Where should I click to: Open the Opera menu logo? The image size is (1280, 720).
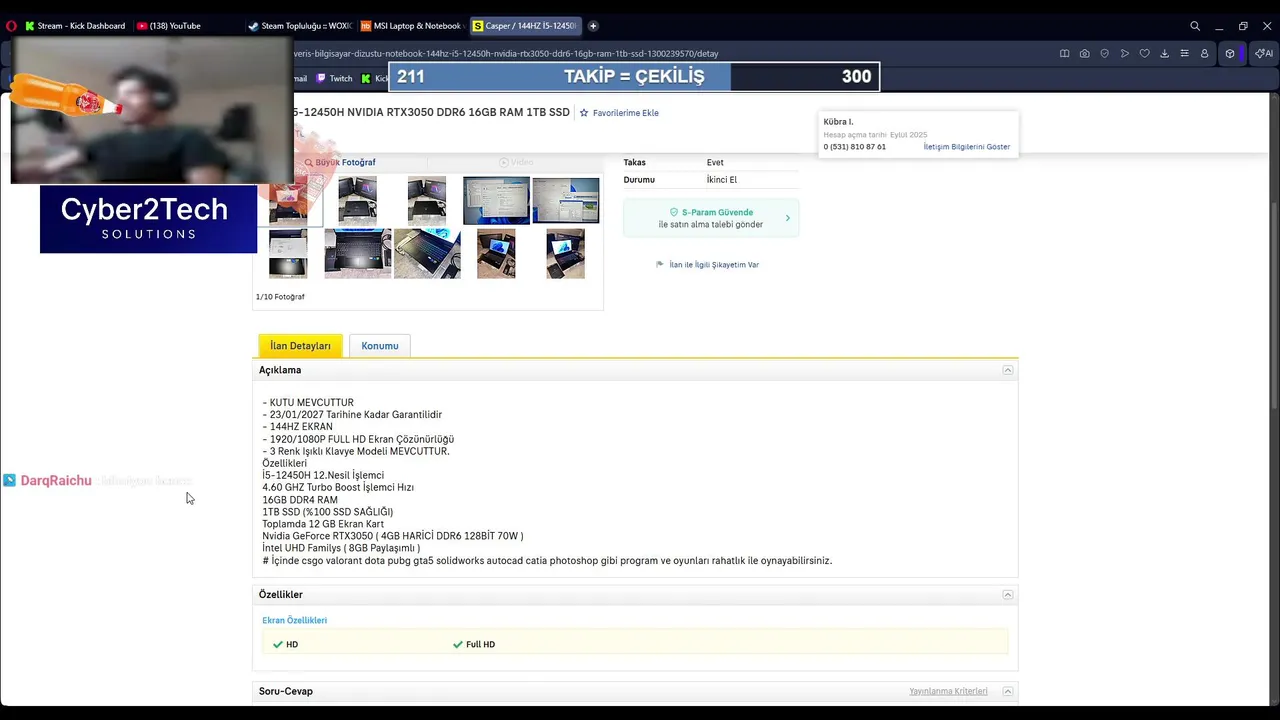[x=11, y=26]
